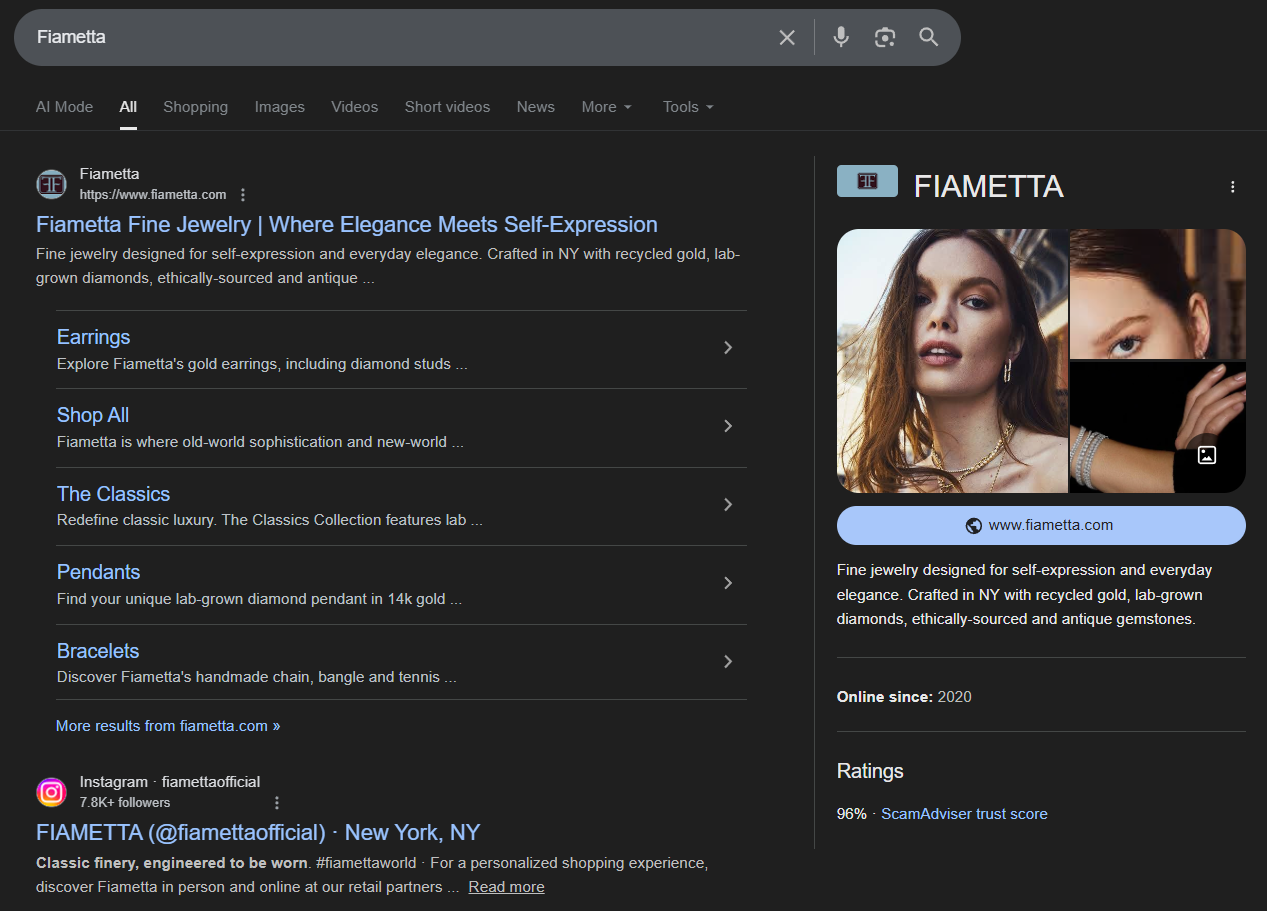Click the fiamettaofficial source name
Image resolution: width=1267 pixels, height=911 pixels.
(211, 782)
